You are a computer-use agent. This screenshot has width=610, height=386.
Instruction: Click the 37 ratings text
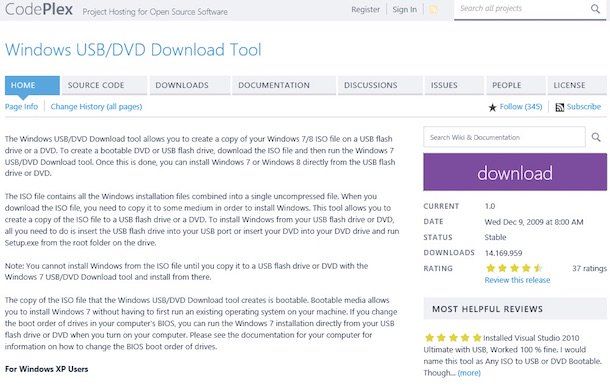pos(589,268)
